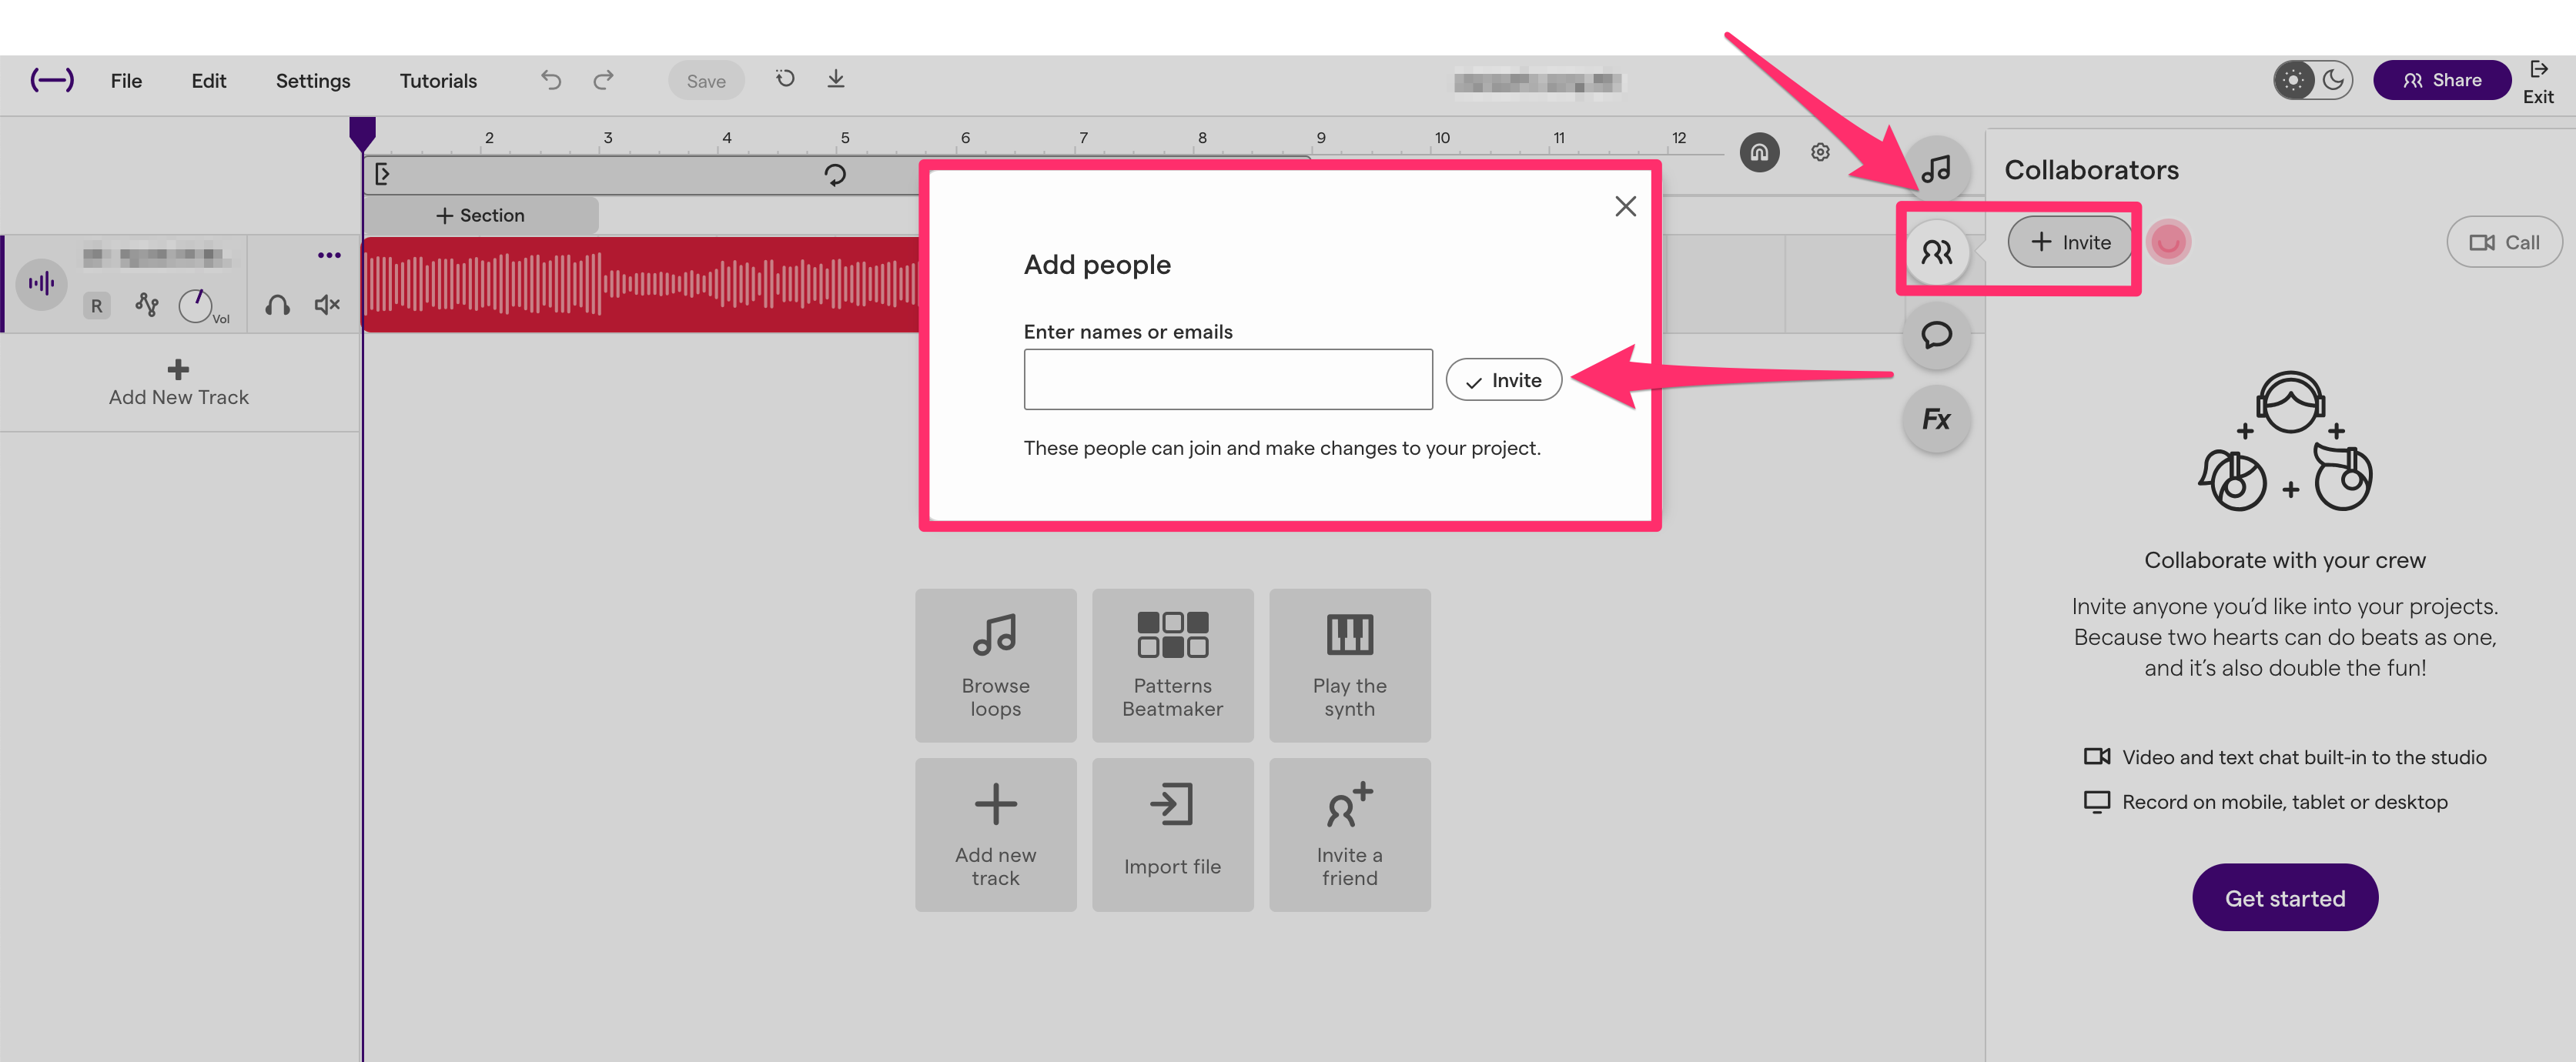The width and height of the screenshot is (2576, 1062).
Task: Click the Get started button
Action: 2285,898
